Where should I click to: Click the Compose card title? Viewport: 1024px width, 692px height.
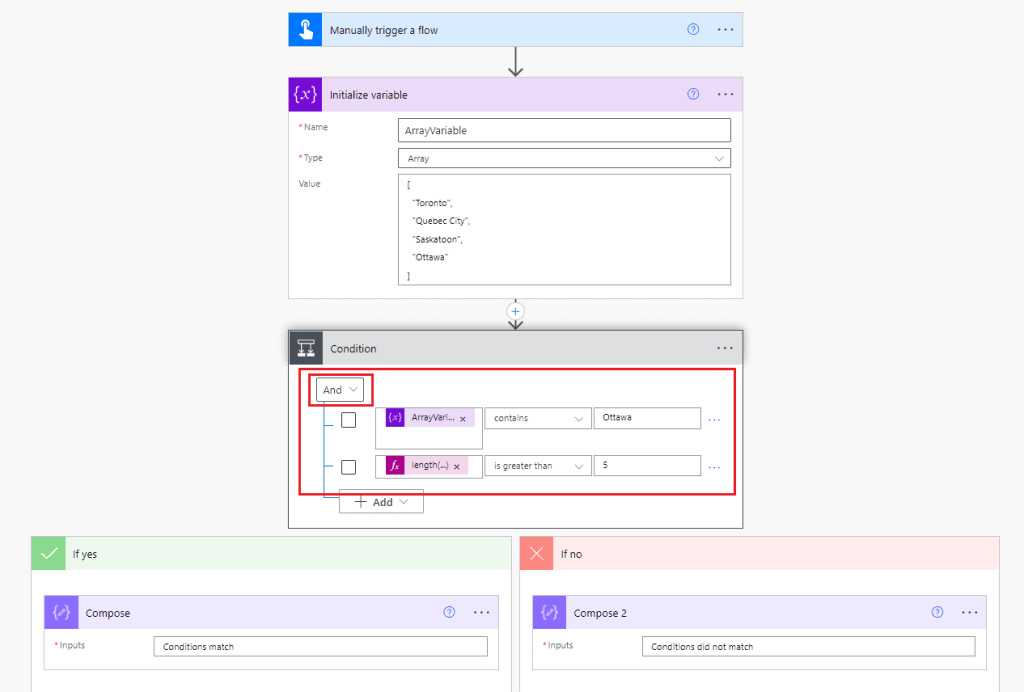(108, 613)
